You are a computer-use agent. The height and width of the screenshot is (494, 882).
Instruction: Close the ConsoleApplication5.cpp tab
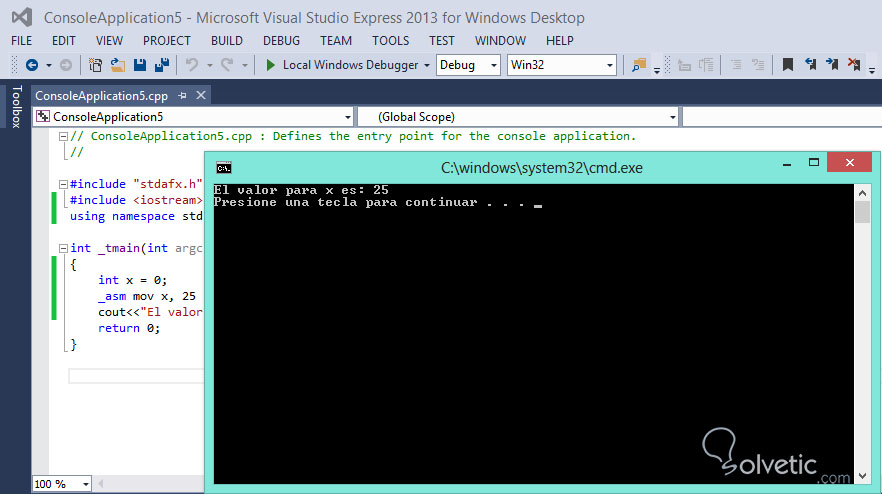[x=201, y=96]
